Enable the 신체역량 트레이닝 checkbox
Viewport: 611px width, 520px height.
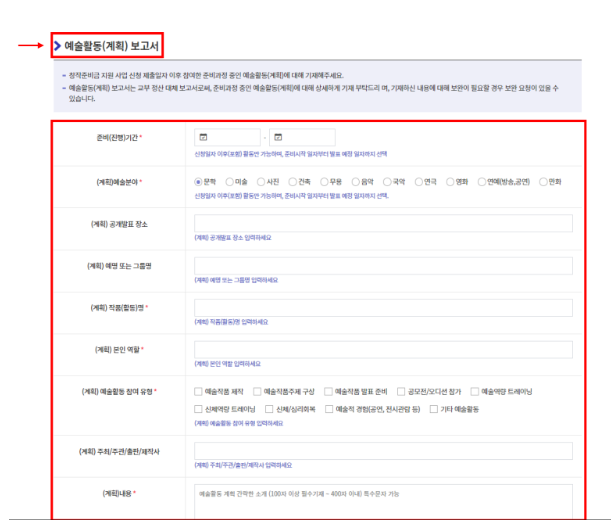[198, 409]
